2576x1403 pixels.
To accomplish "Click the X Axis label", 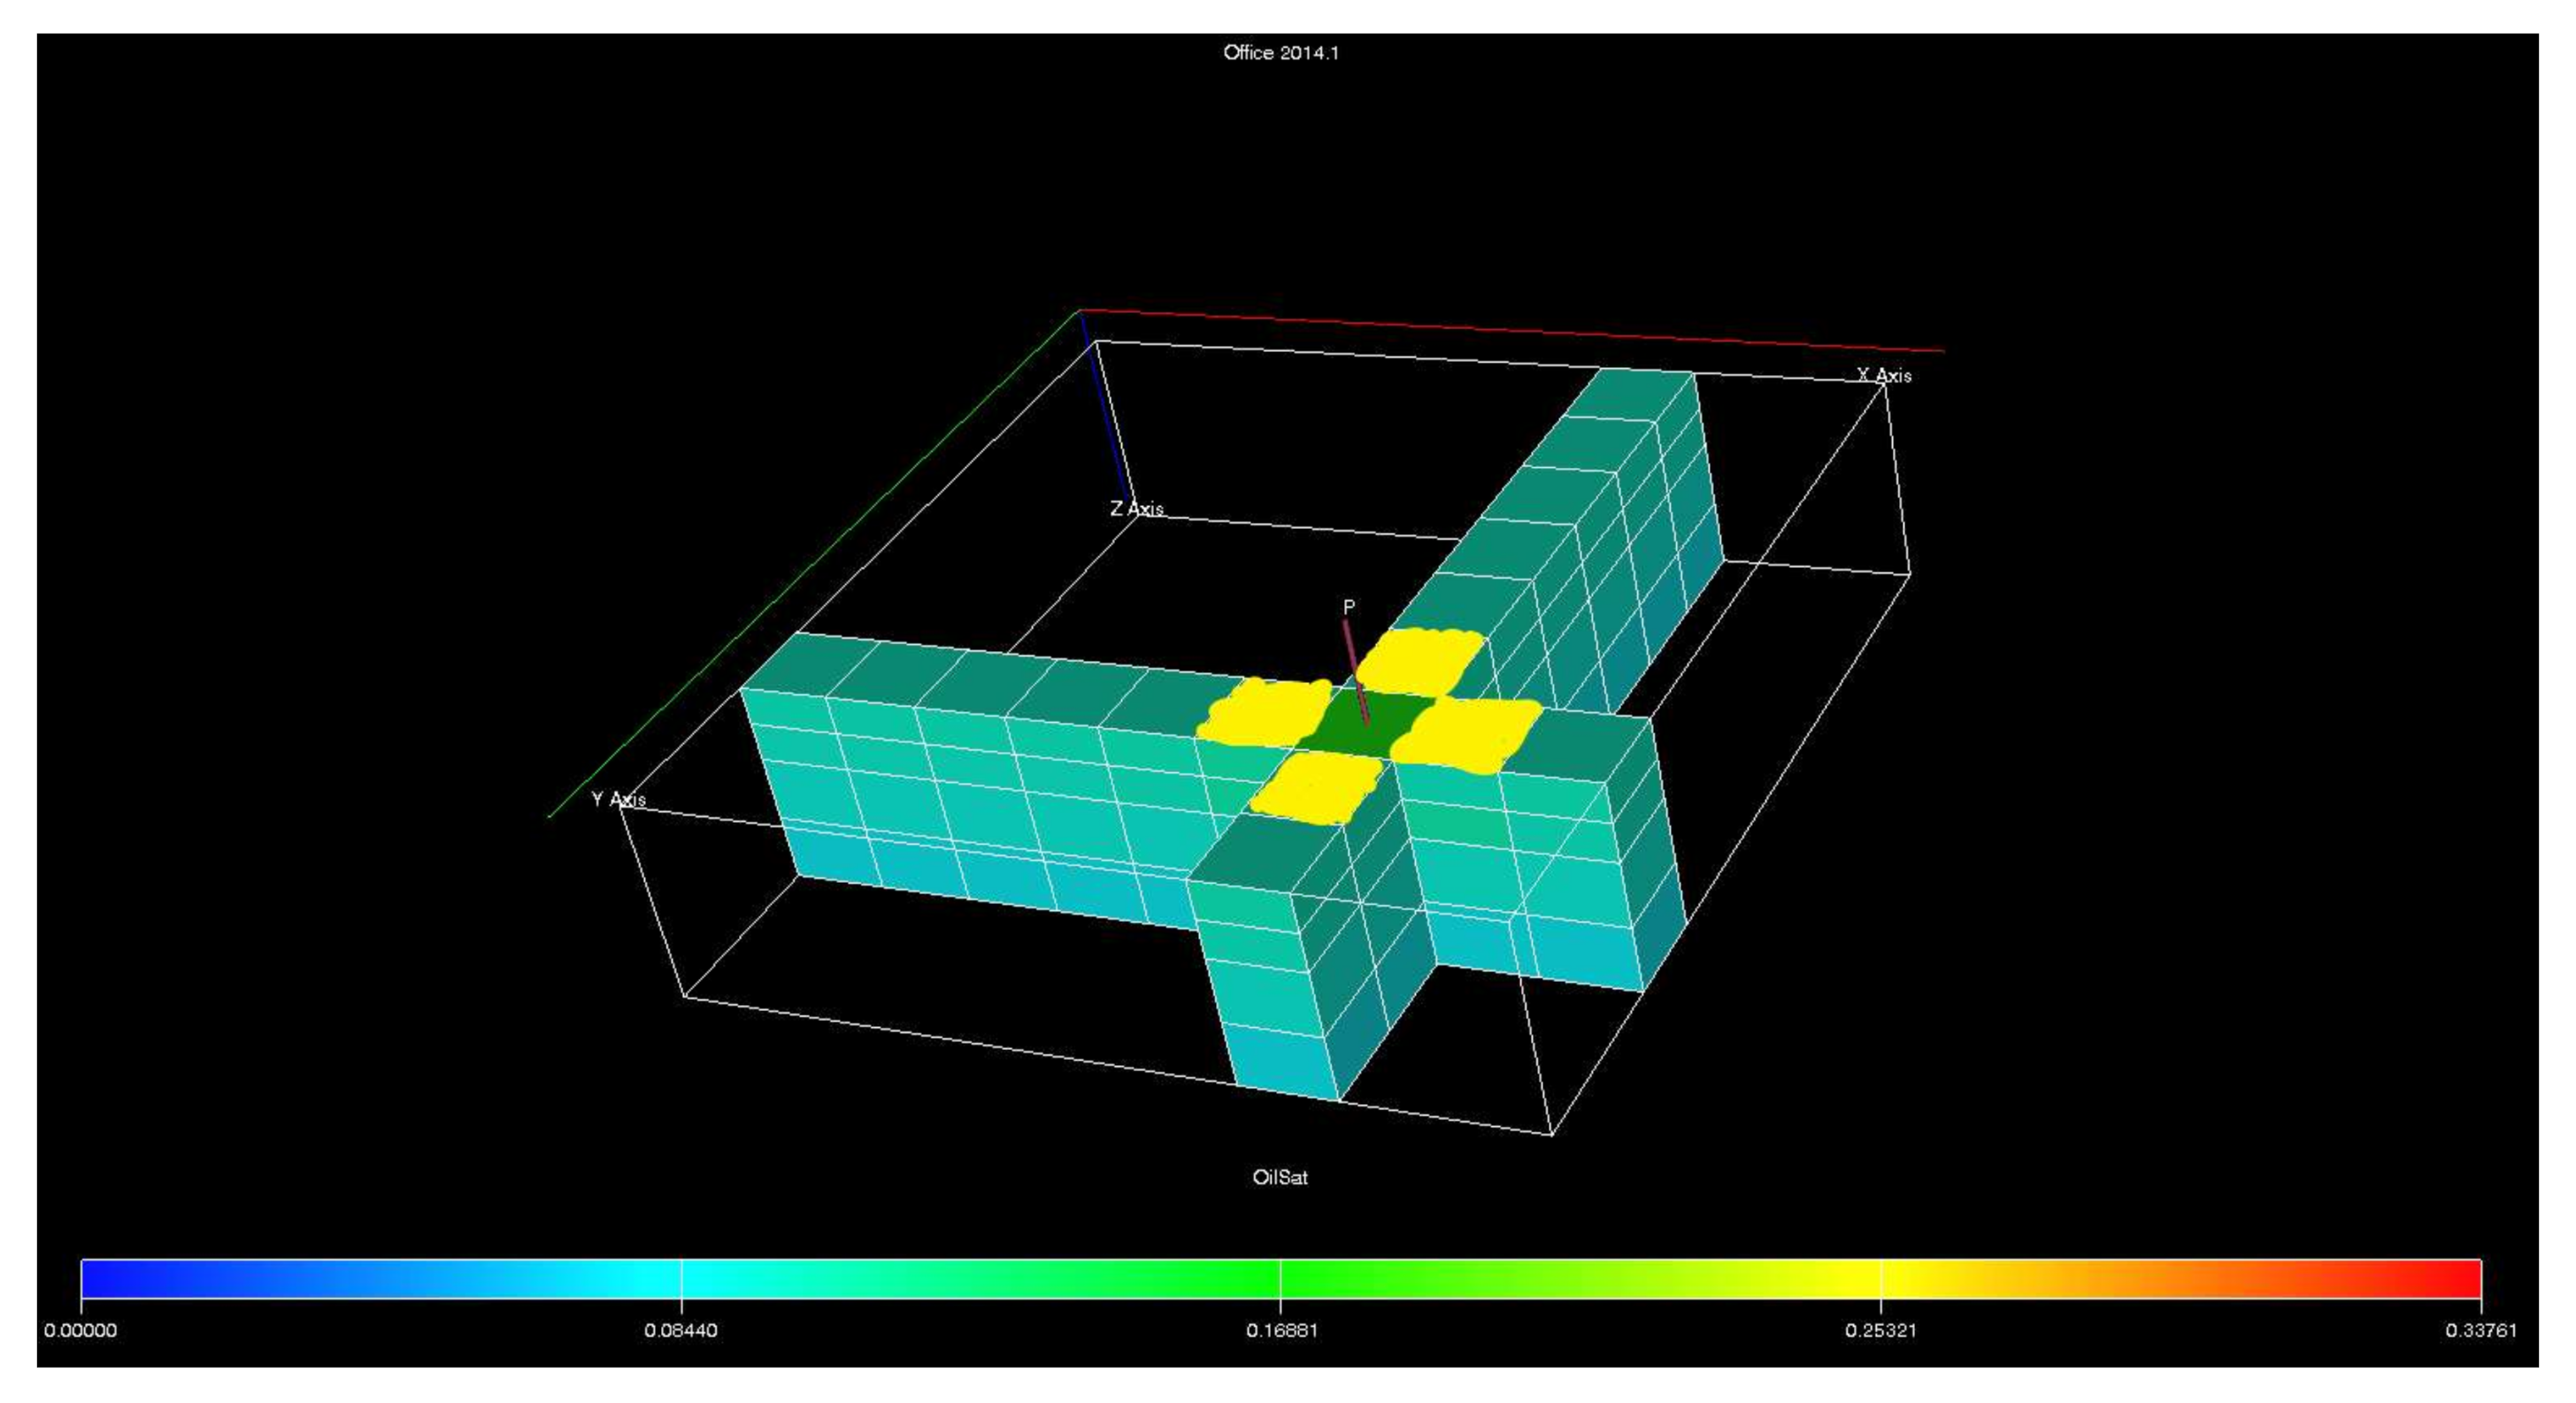I will [x=1884, y=375].
